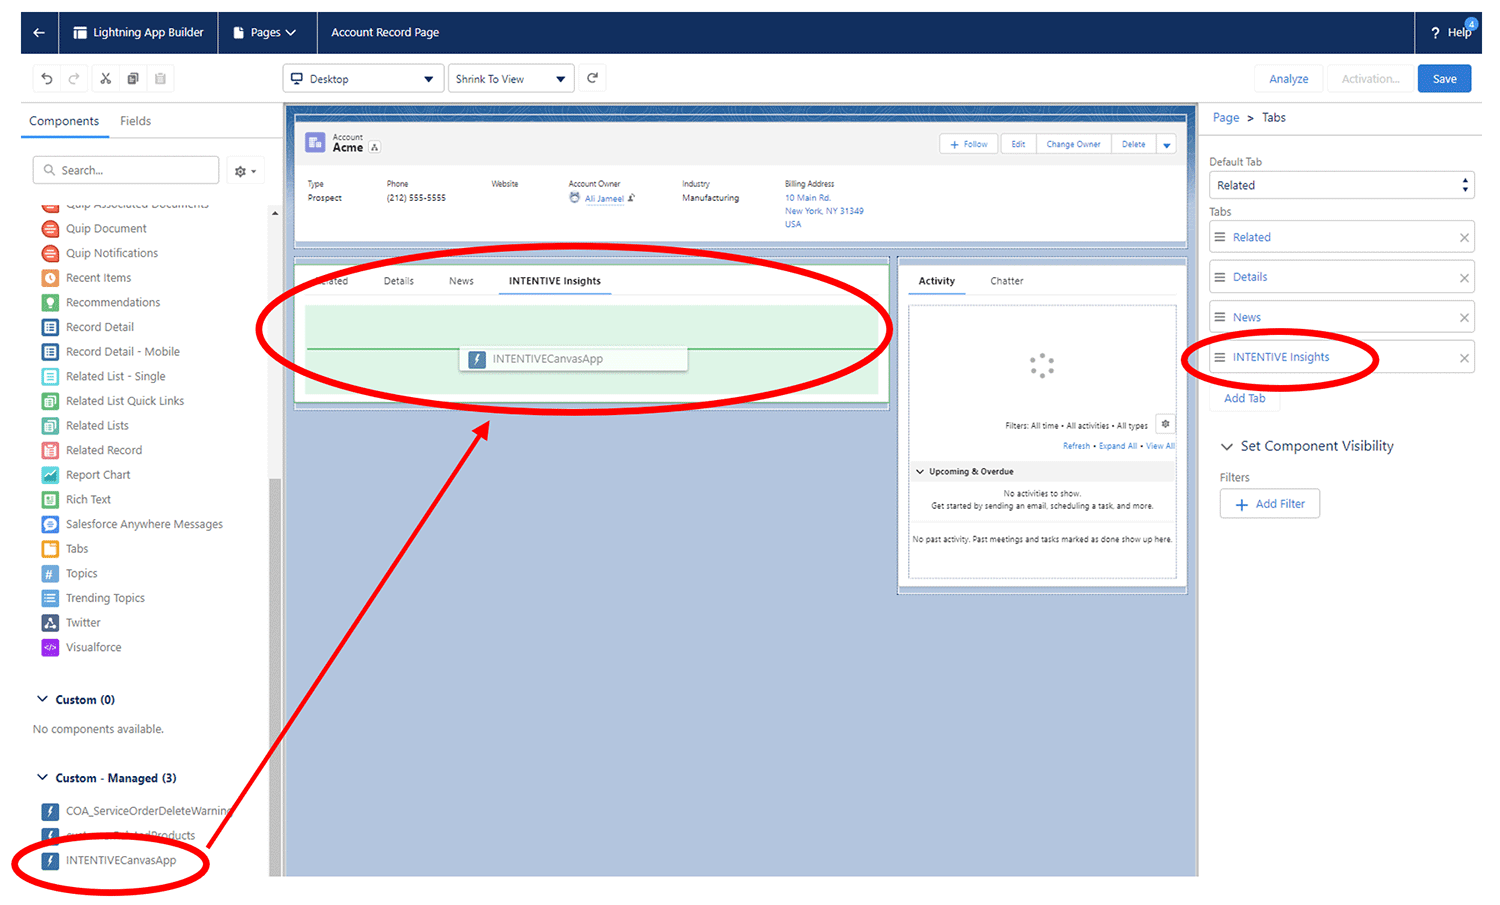The width and height of the screenshot is (1500, 905).
Task: Remove the INTENTIVE Insights tab with X
Action: point(1464,358)
